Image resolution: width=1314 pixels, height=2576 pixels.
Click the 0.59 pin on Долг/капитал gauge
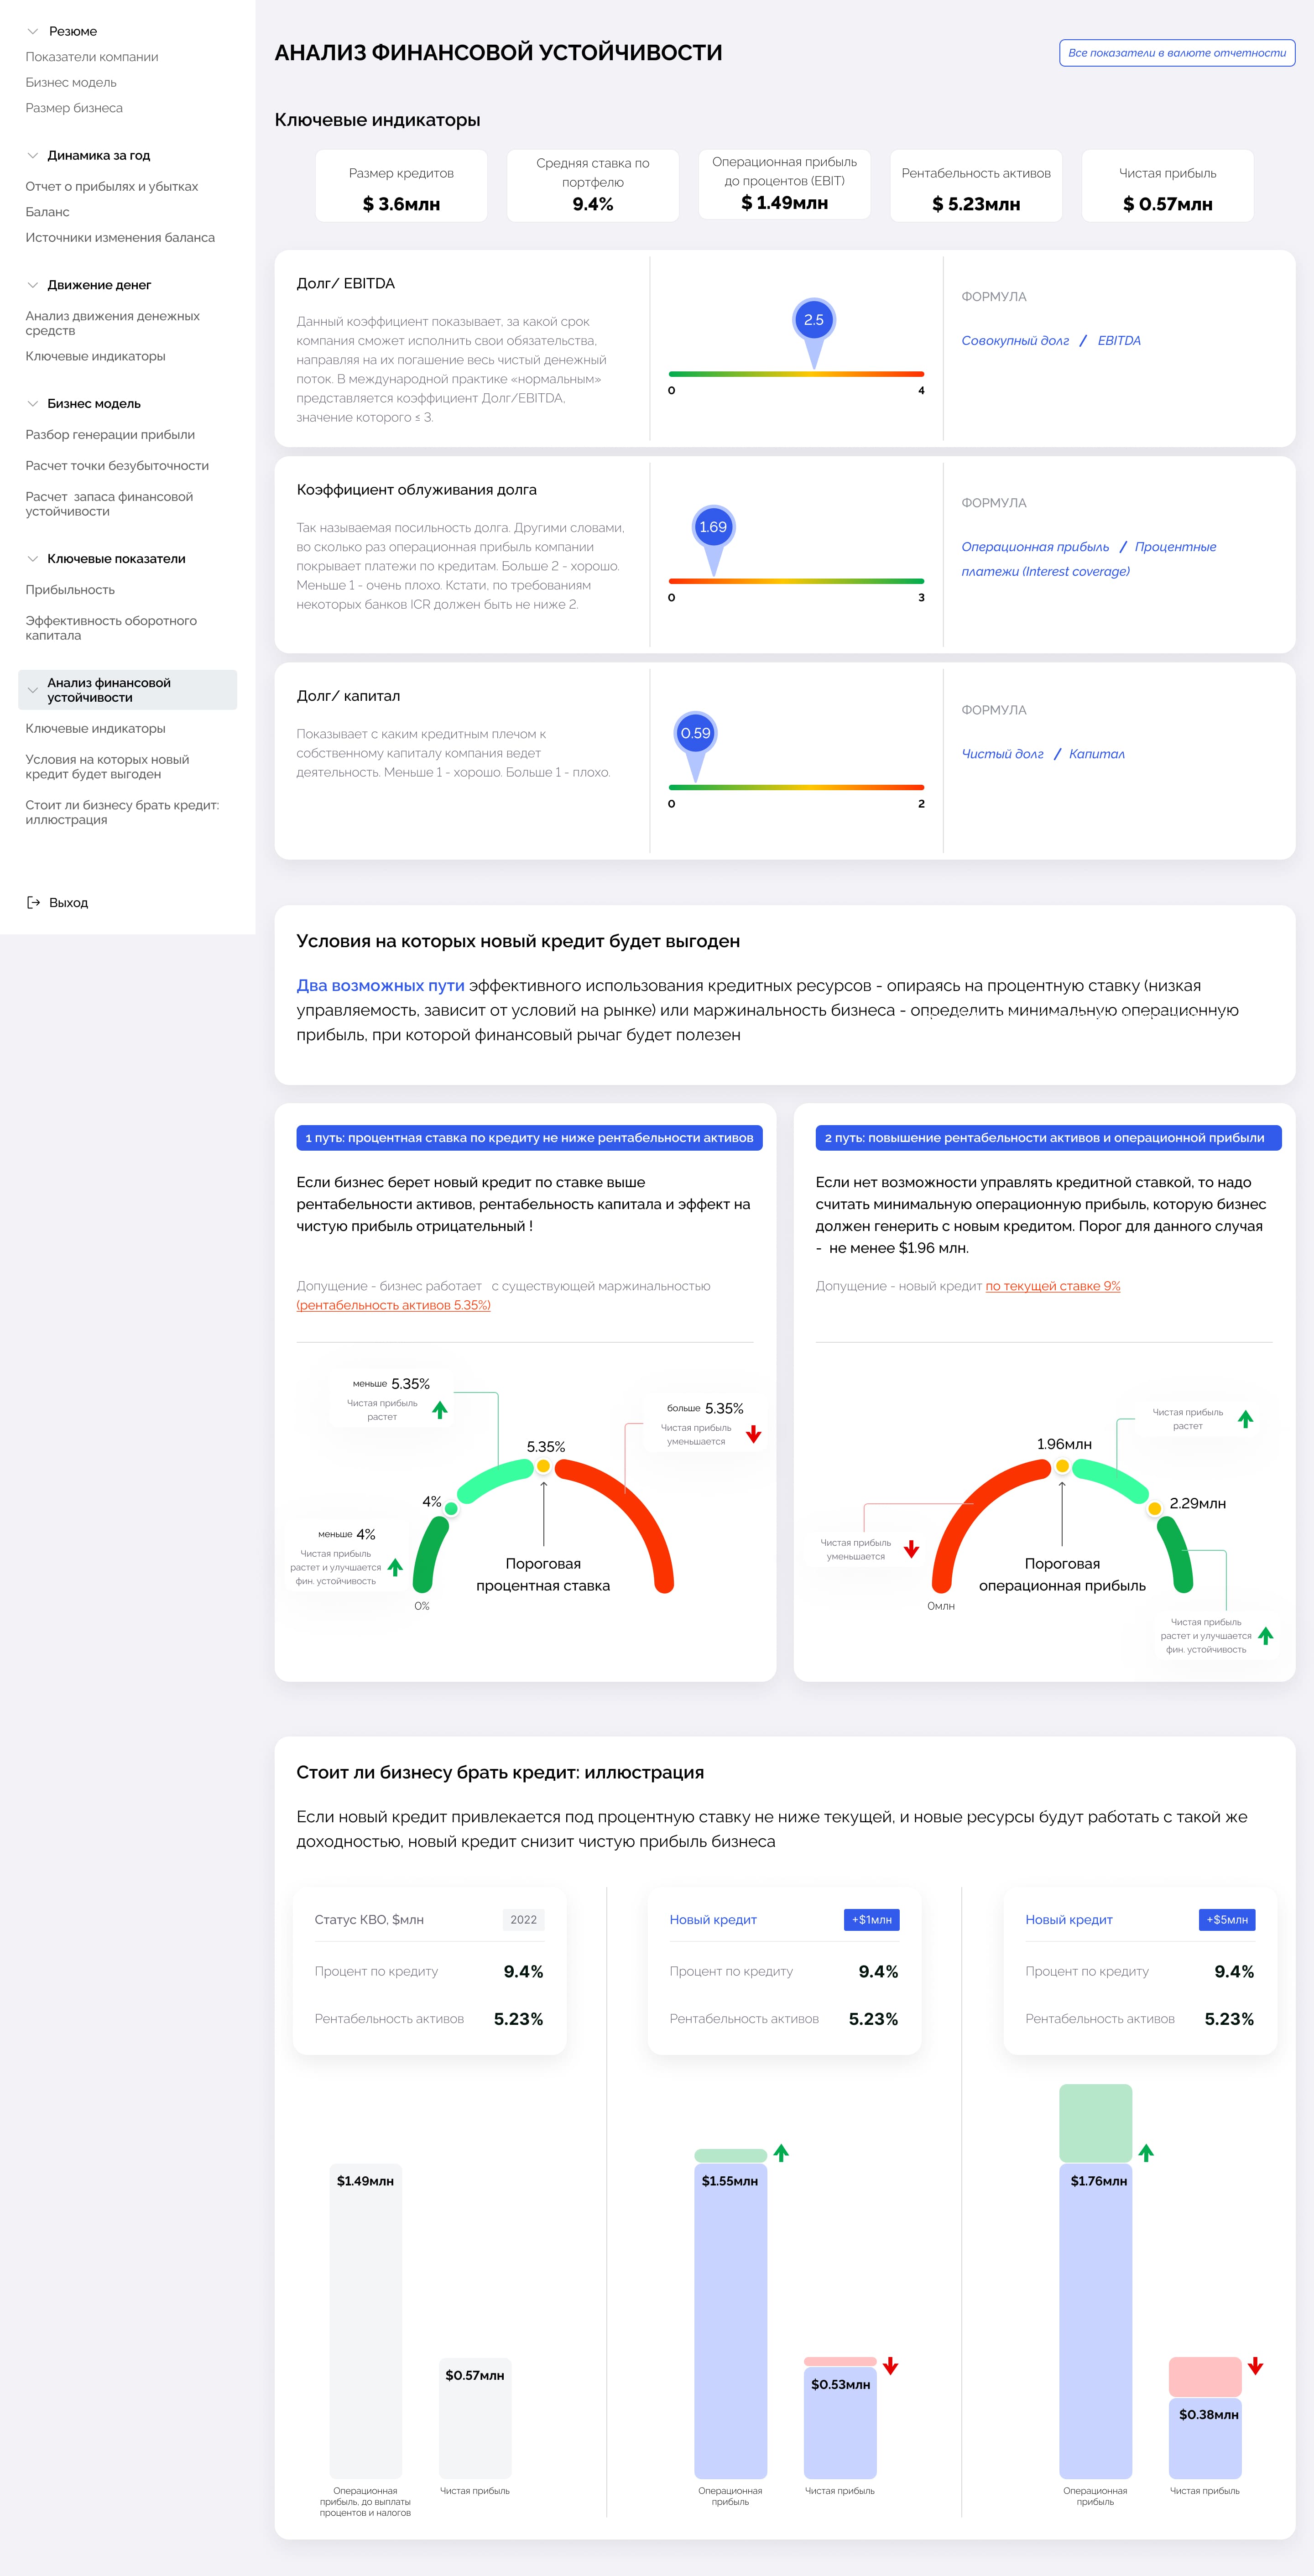(695, 733)
